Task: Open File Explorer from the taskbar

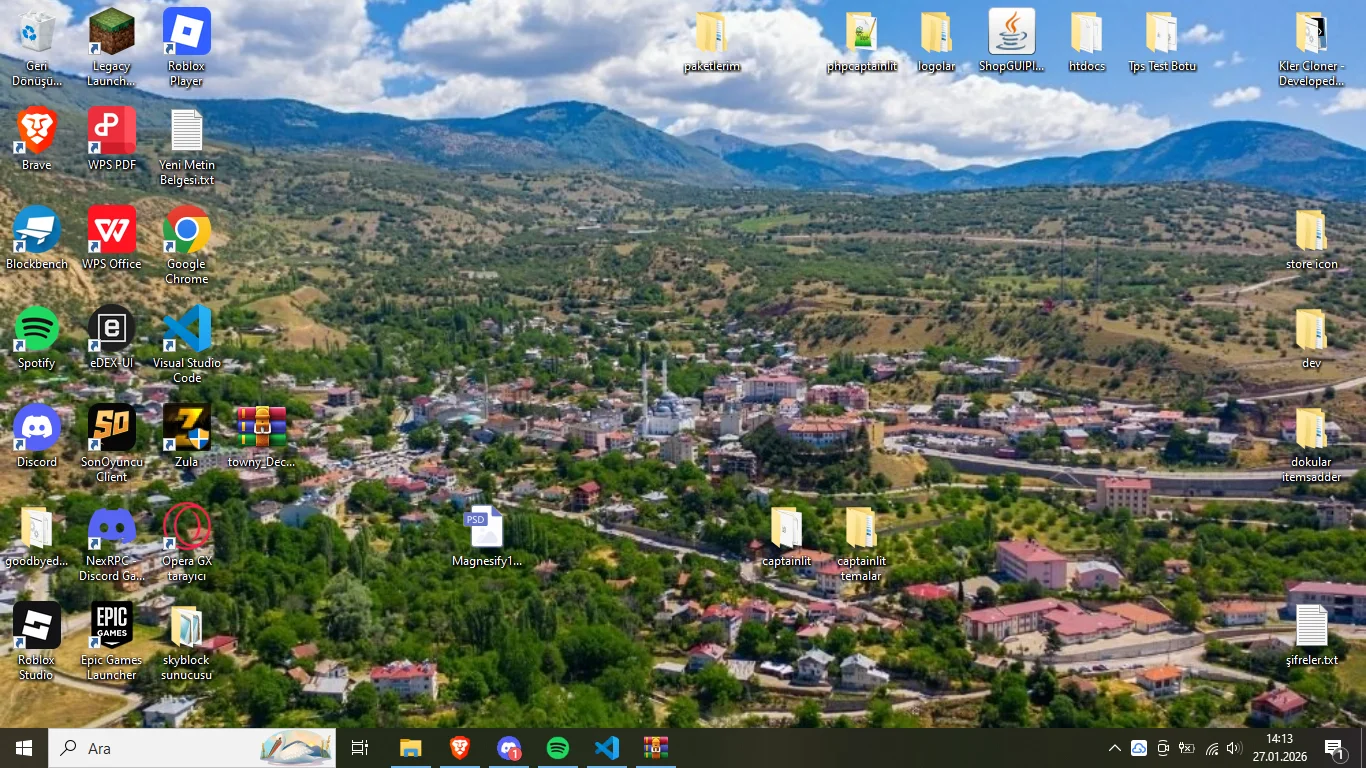Action: (x=411, y=748)
